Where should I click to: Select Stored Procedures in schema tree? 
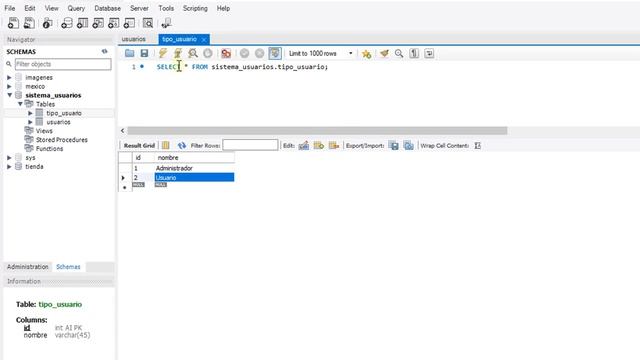[x=62, y=140]
